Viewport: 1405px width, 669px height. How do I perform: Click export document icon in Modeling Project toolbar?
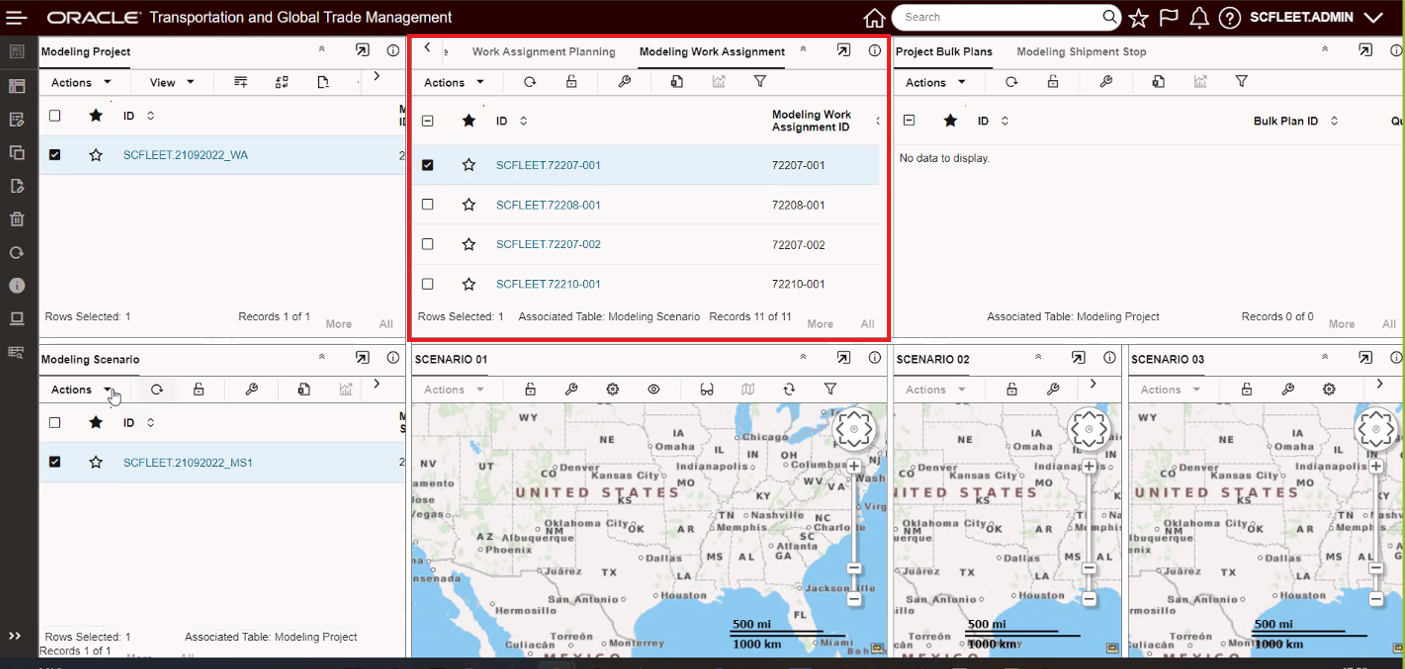click(323, 82)
